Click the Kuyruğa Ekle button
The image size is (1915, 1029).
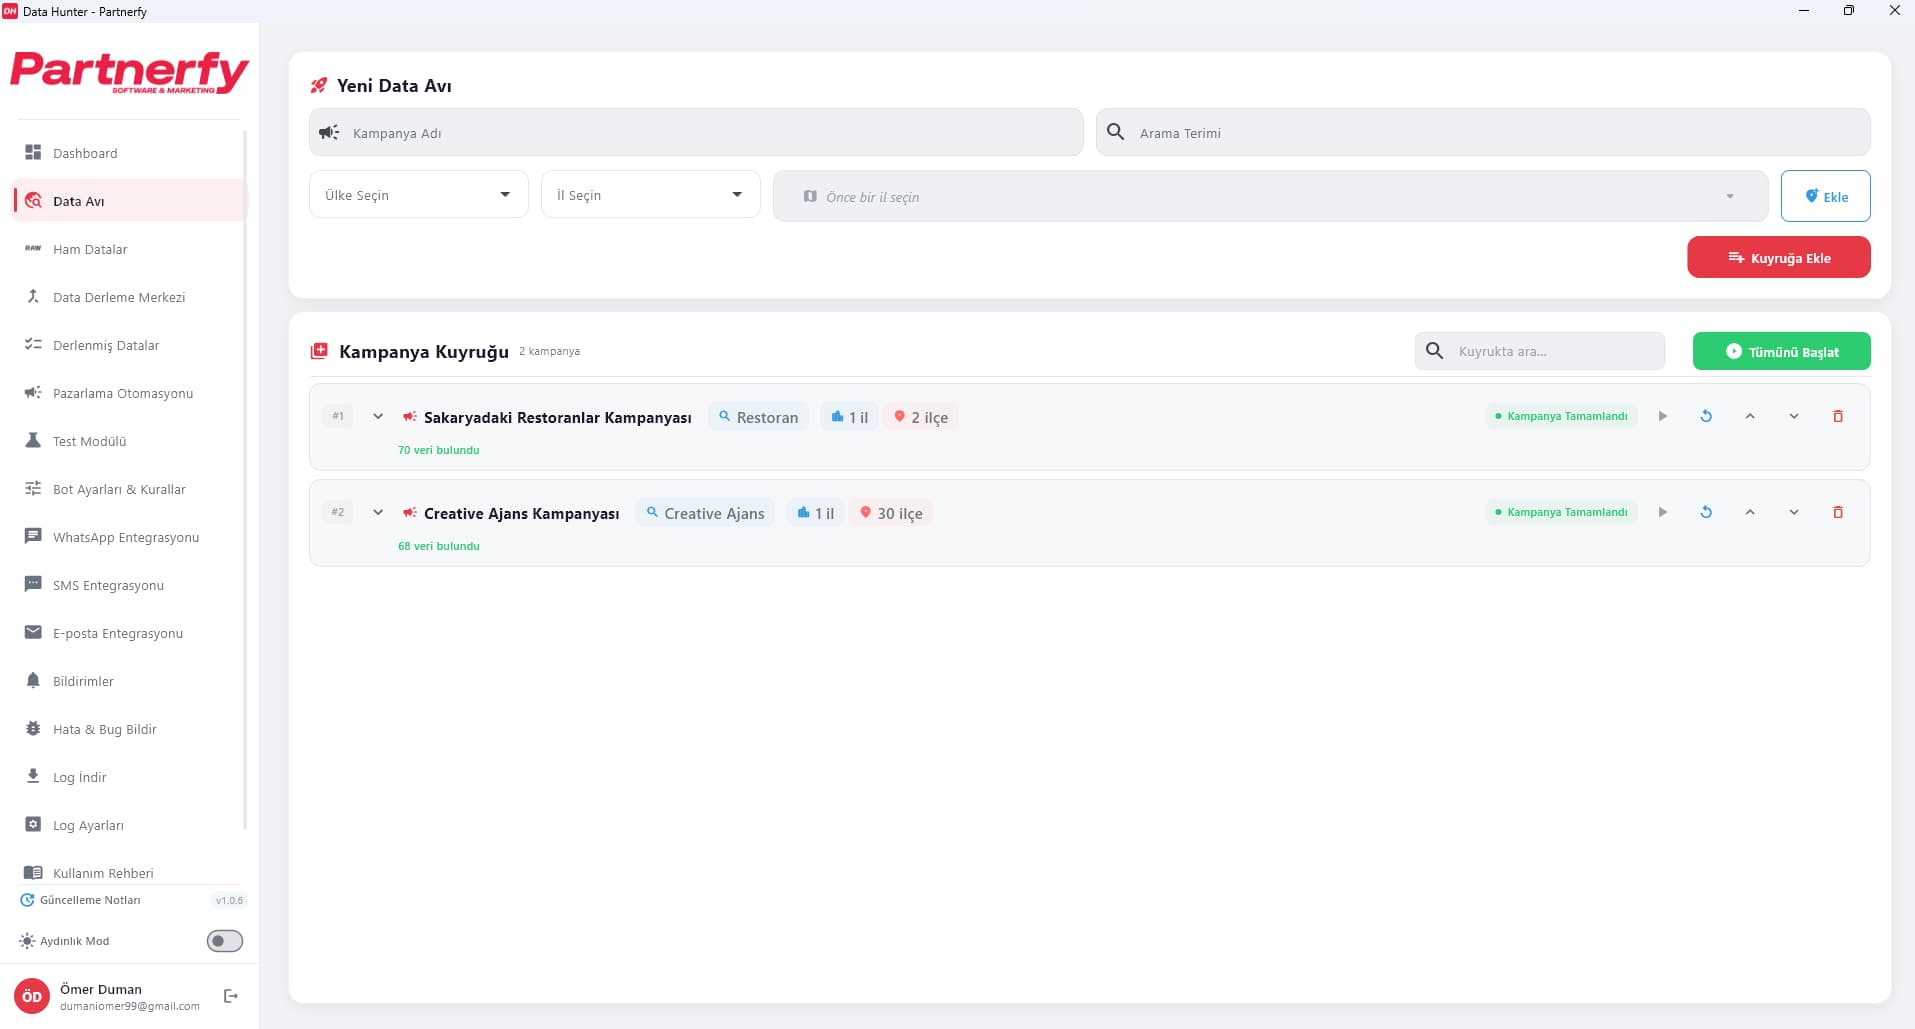pos(1778,258)
